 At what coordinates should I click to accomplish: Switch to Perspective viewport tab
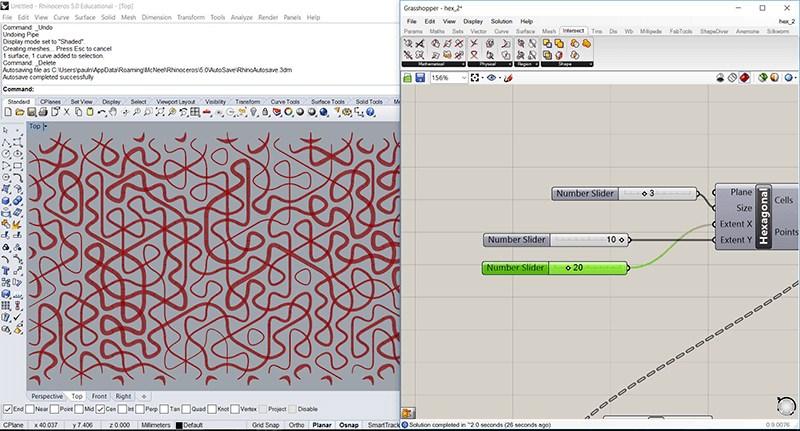(47, 396)
